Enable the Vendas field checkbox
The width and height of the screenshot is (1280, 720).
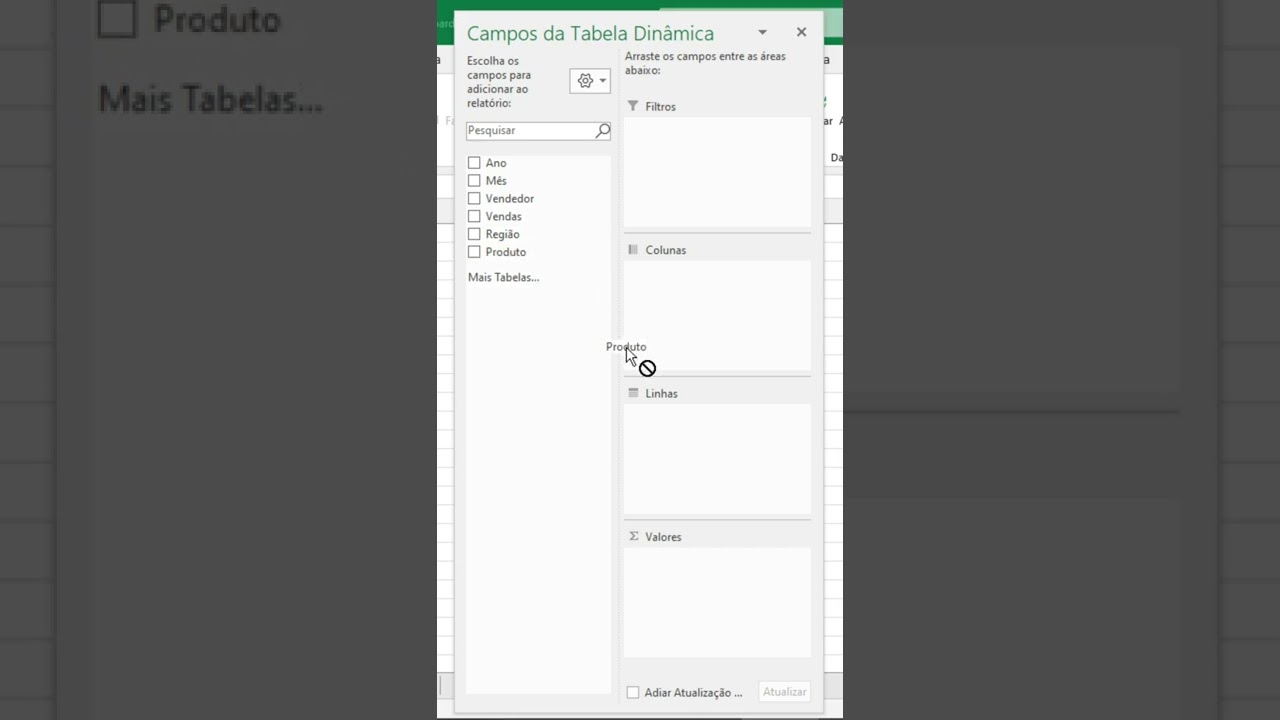click(x=474, y=216)
